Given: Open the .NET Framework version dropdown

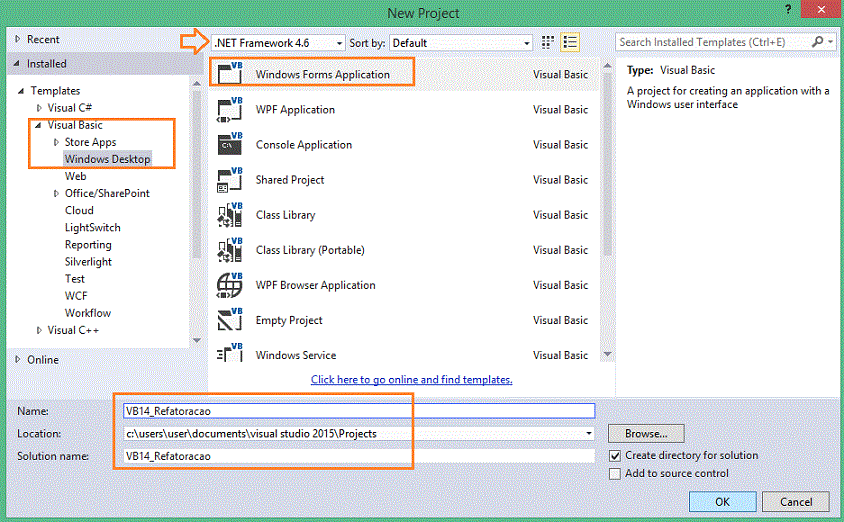Looking at the screenshot, I should point(278,43).
